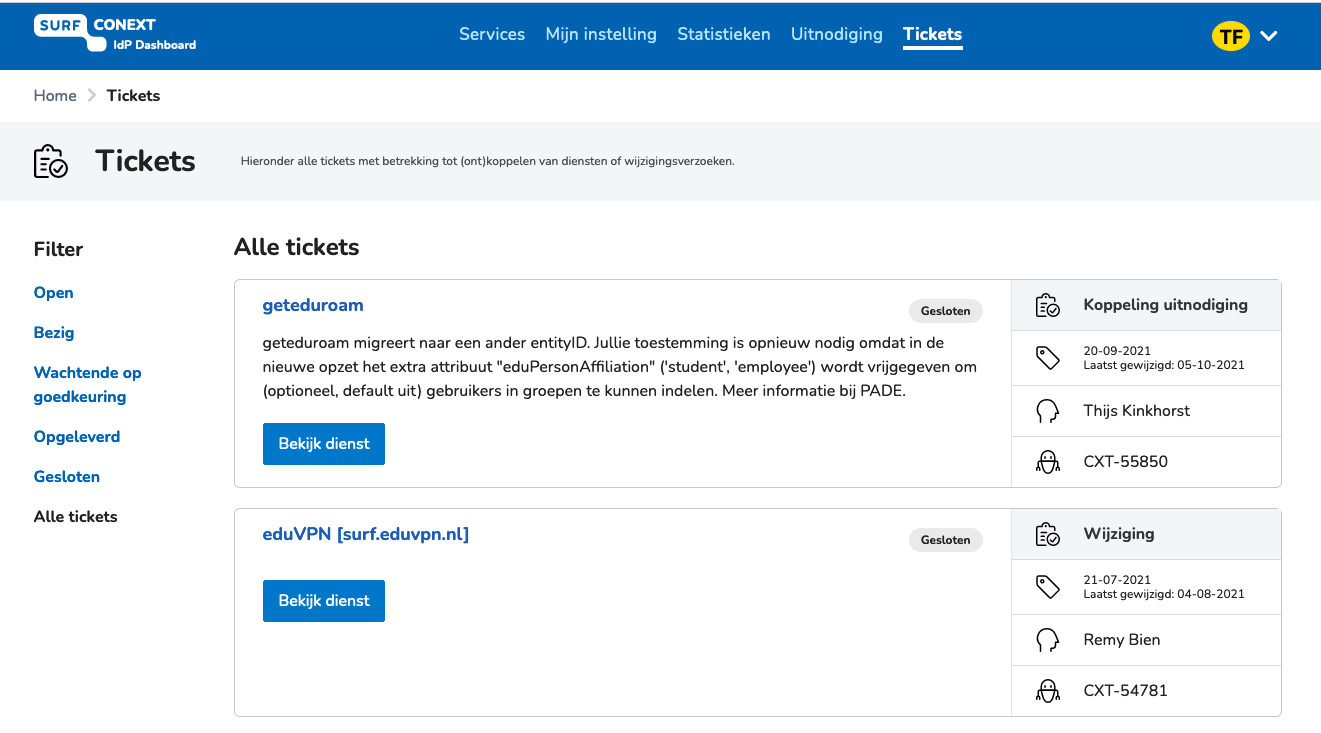The image size is (1321, 733).
Task: Open the eduVPN [surf.eduvpn.nl] ticket title
Action: tap(366, 534)
